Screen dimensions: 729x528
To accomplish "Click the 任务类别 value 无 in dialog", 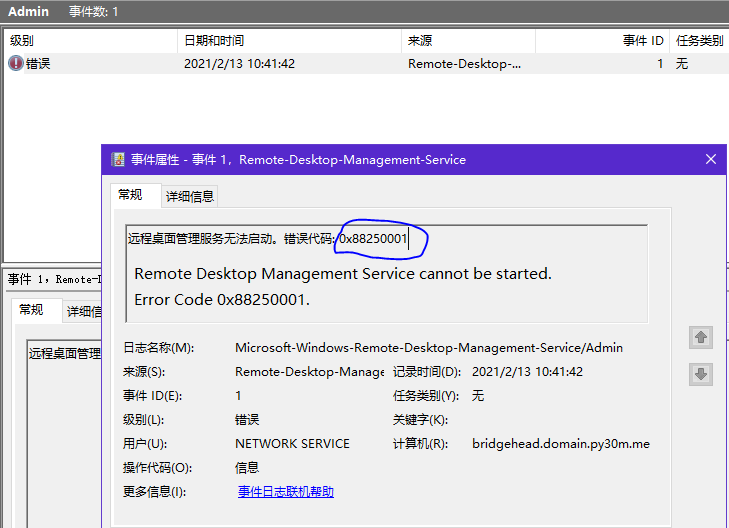I will (478, 396).
